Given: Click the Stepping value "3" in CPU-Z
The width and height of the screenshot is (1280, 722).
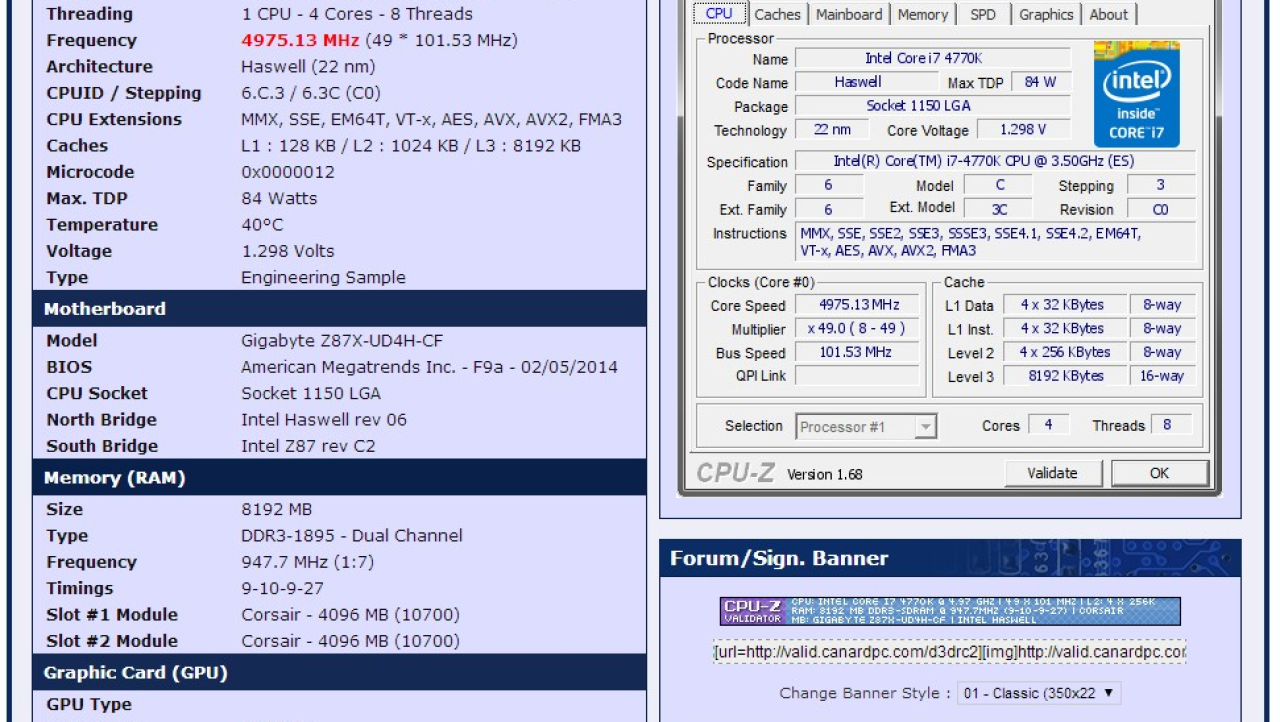Looking at the screenshot, I should point(1161,185).
